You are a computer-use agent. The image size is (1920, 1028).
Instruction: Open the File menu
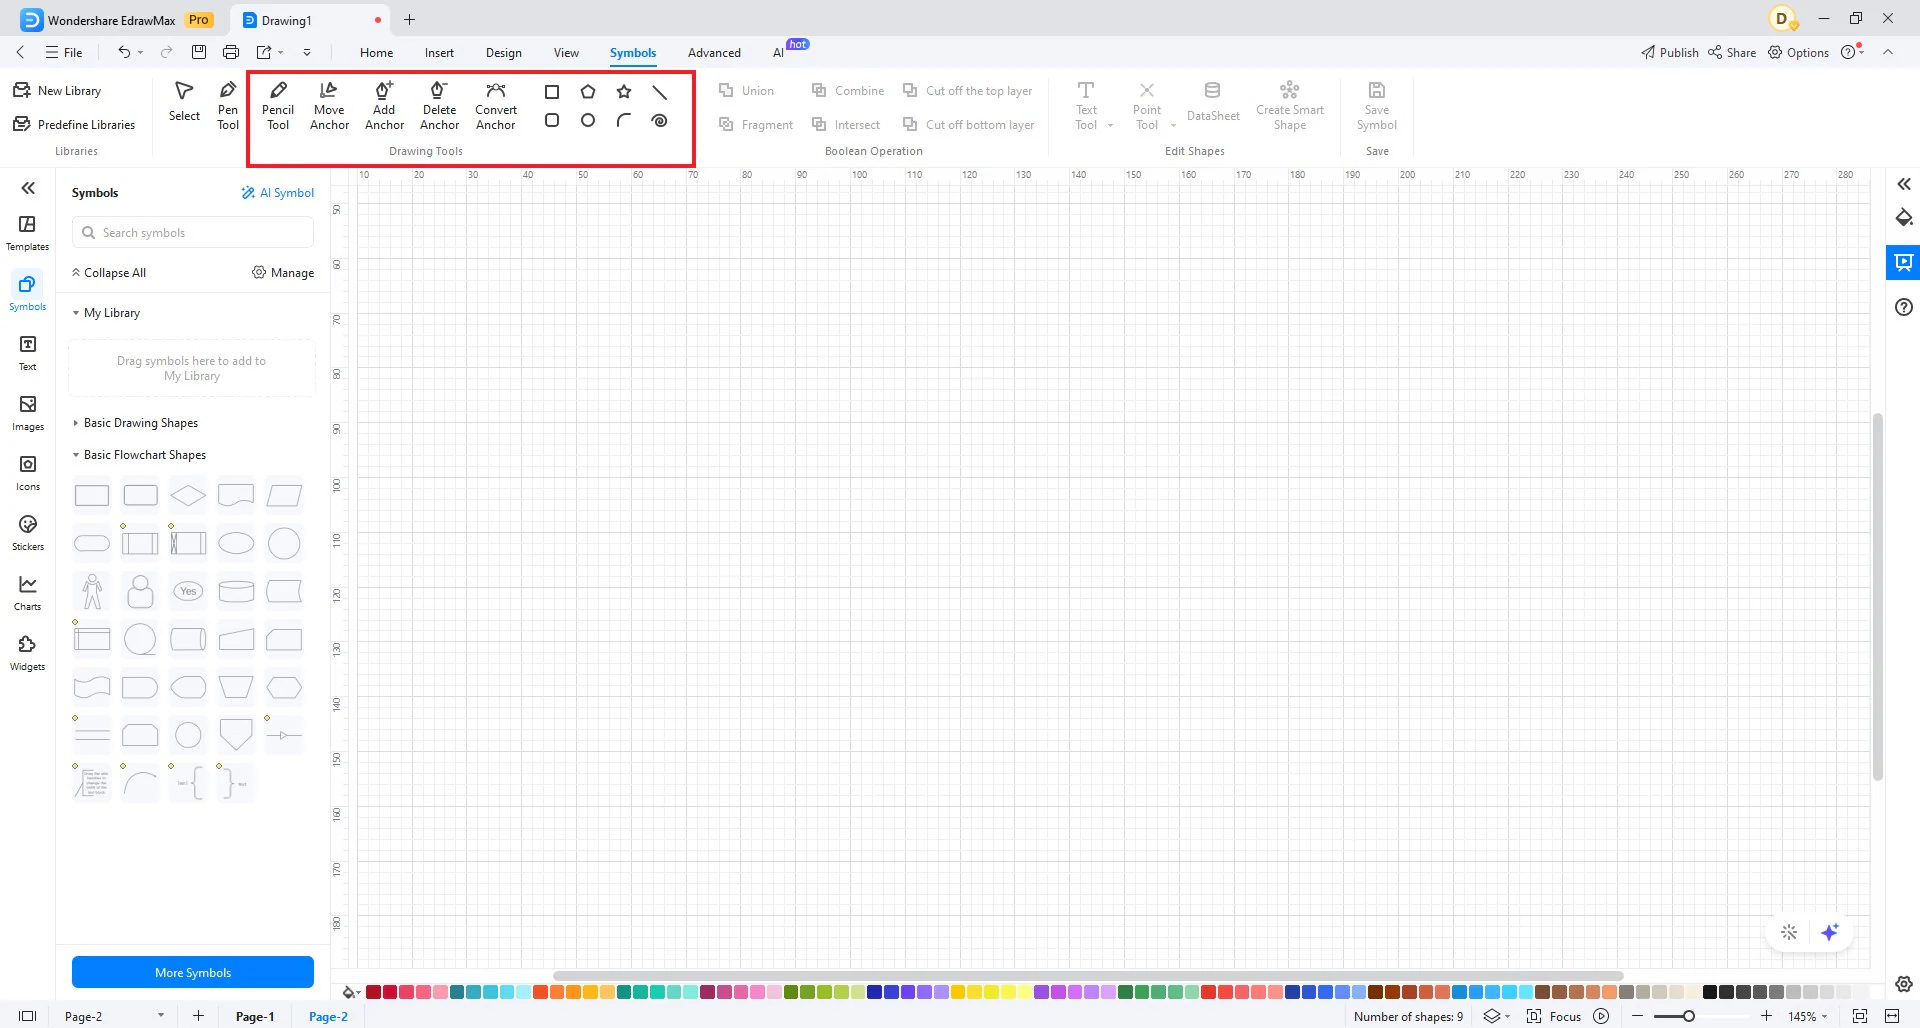[x=64, y=52]
